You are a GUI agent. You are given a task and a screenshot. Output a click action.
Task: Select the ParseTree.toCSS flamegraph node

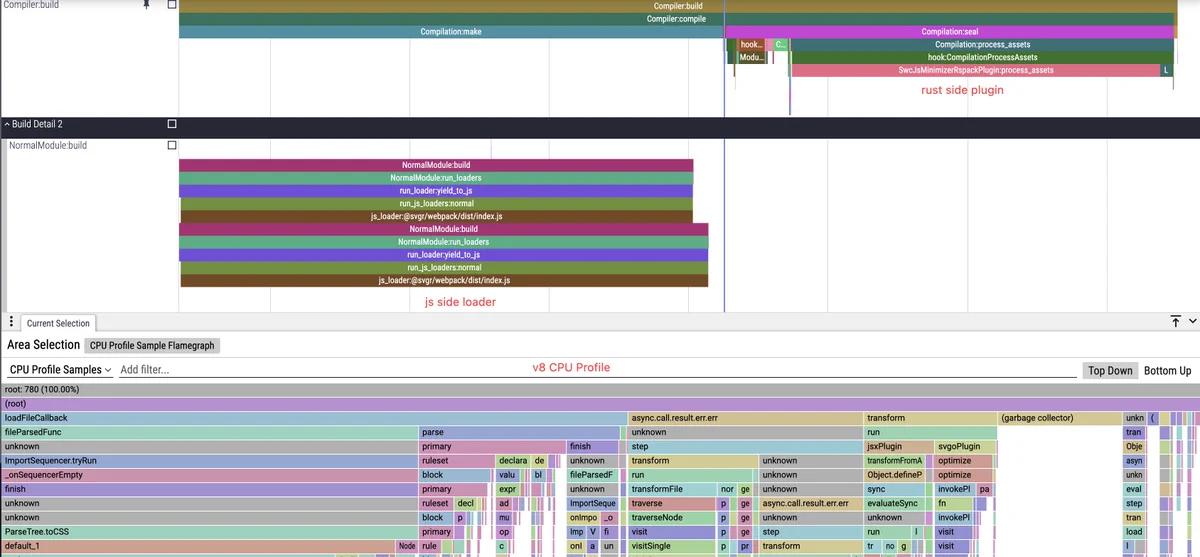coord(209,532)
